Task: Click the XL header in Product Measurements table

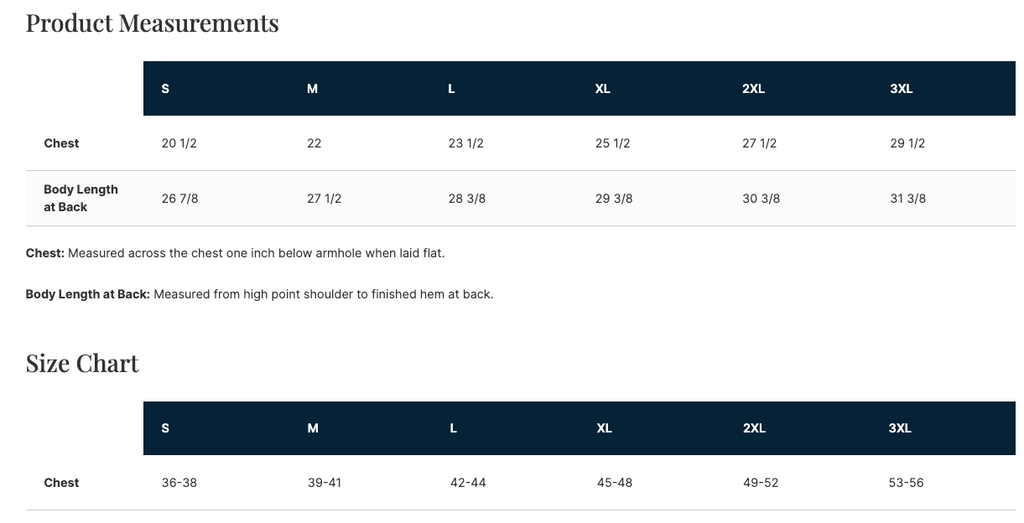Action: tap(602, 89)
